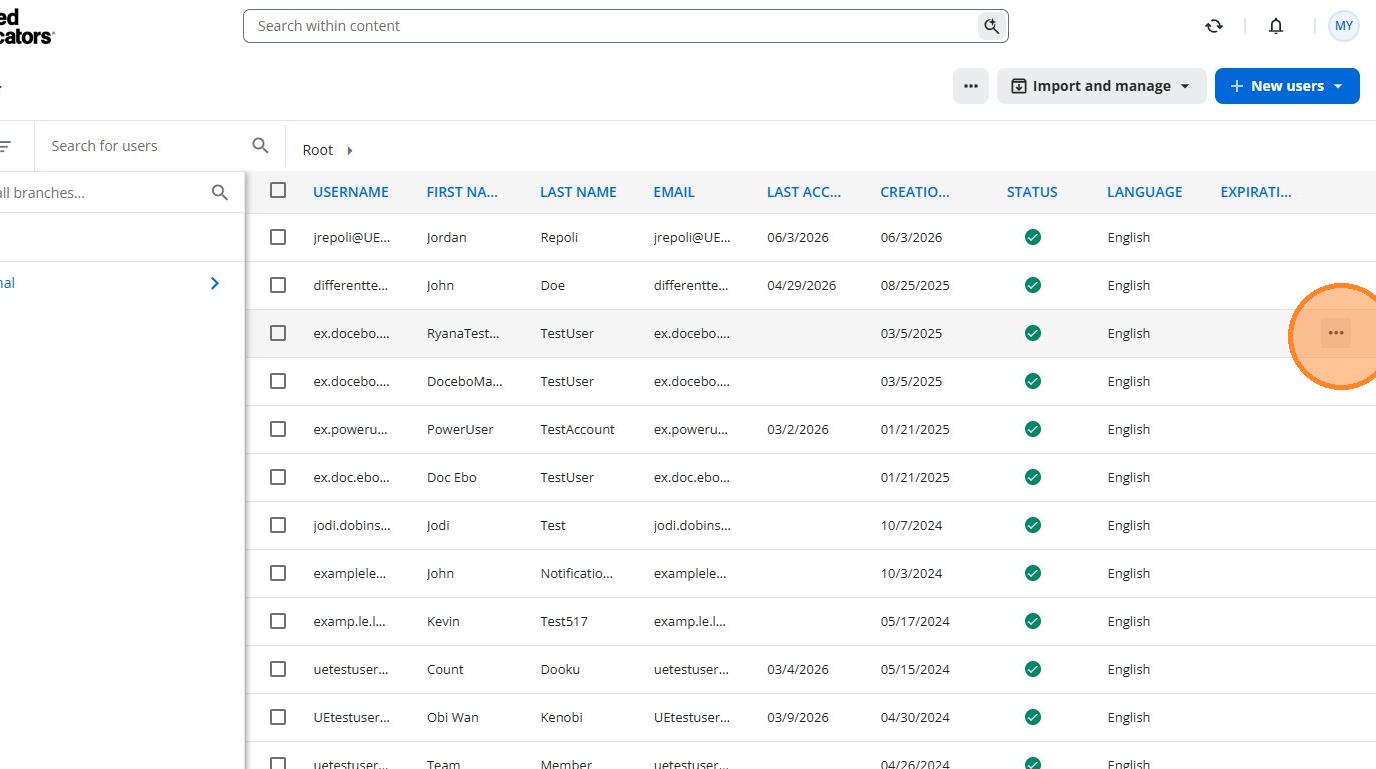Click last name TestAccount cell
This screenshot has width=1376, height=769.
tap(577, 430)
